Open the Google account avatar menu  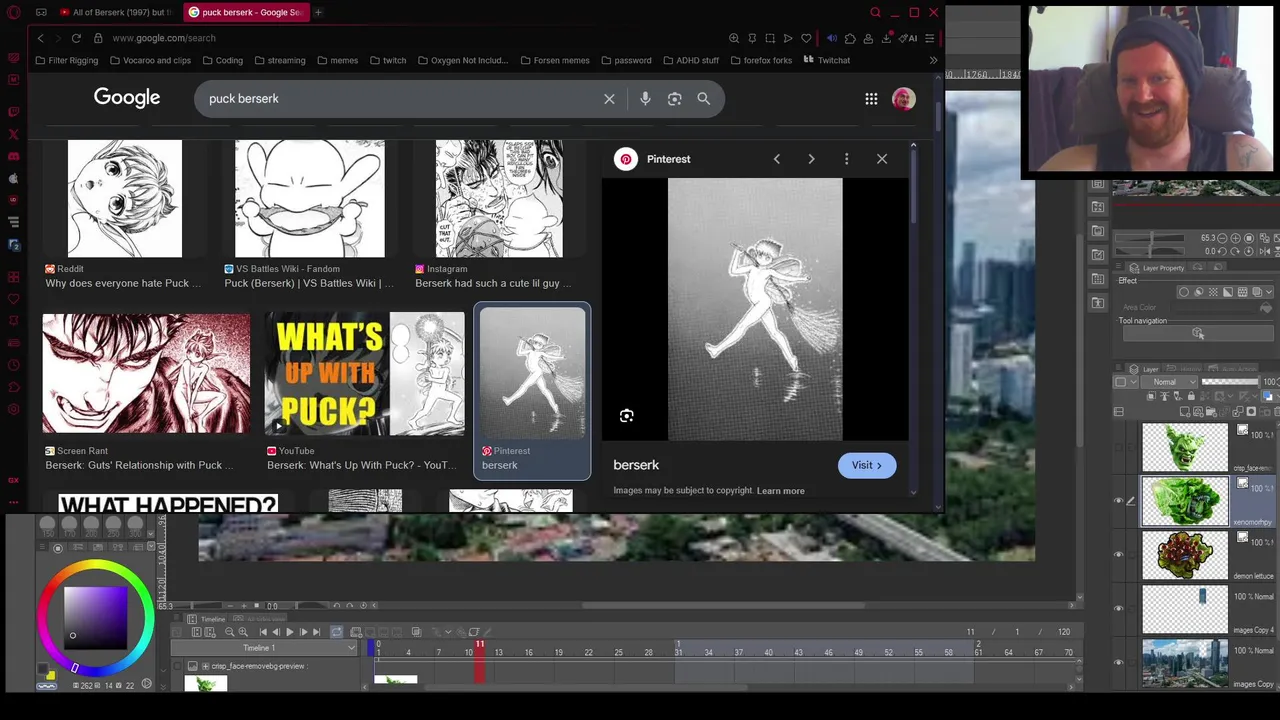(x=904, y=99)
